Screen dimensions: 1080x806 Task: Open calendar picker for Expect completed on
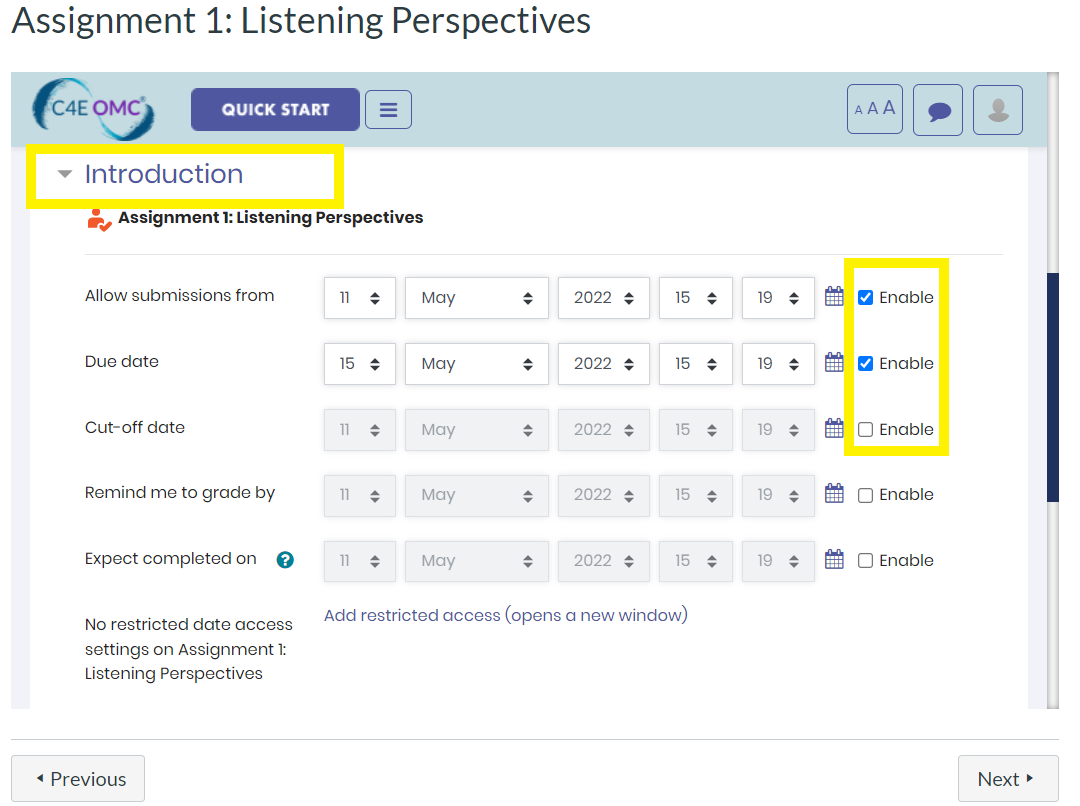[x=834, y=559]
